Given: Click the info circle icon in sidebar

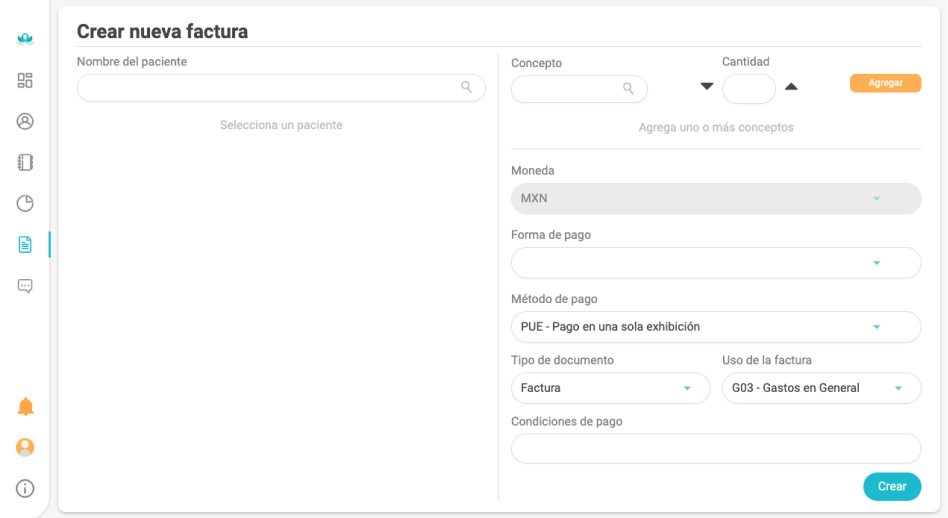Looking at the screenshot, I should click(x=25, y=488).
